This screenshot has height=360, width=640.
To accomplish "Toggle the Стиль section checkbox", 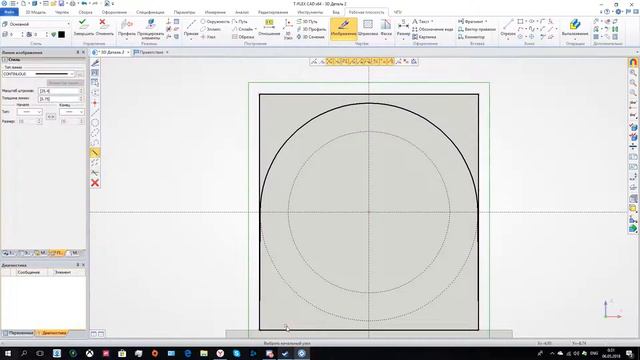I will tap(5, 60).
